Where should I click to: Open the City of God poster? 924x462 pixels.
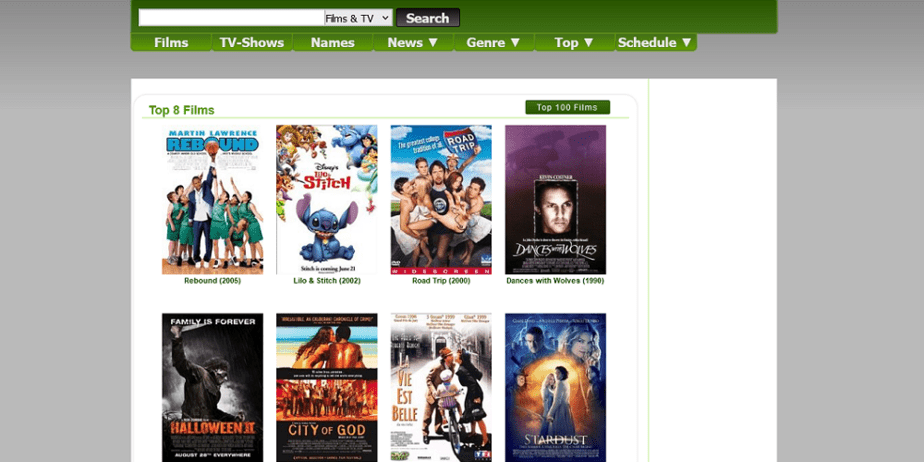pos(327,388)
